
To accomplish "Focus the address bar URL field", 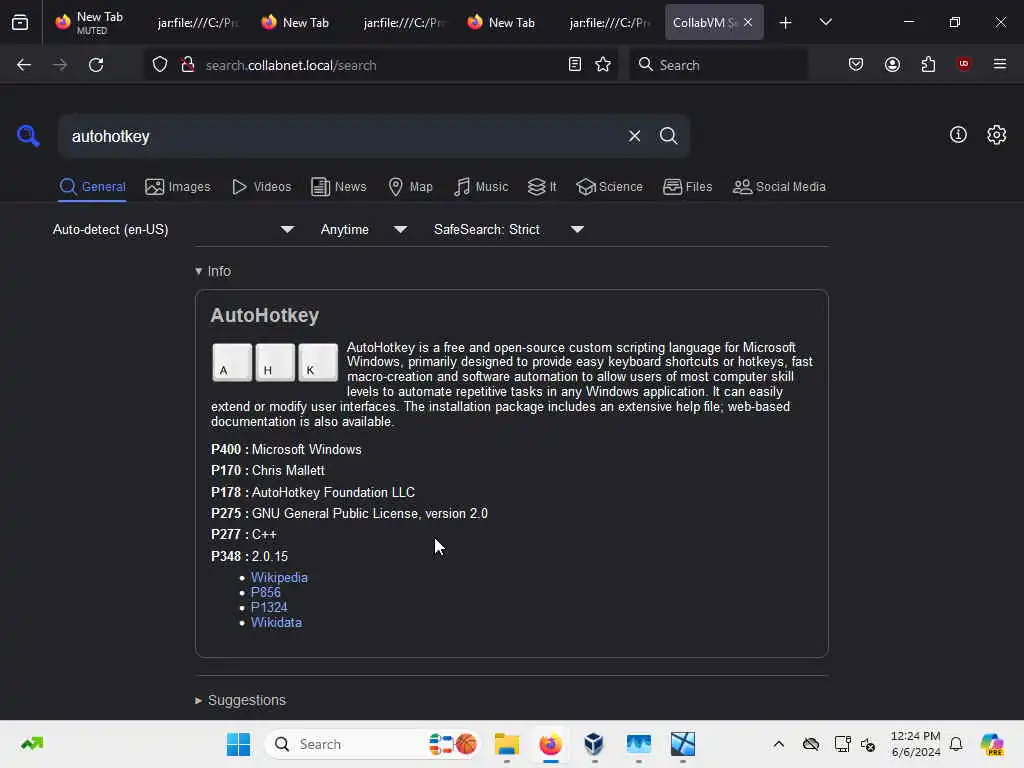I will click(x=382, y=65).
